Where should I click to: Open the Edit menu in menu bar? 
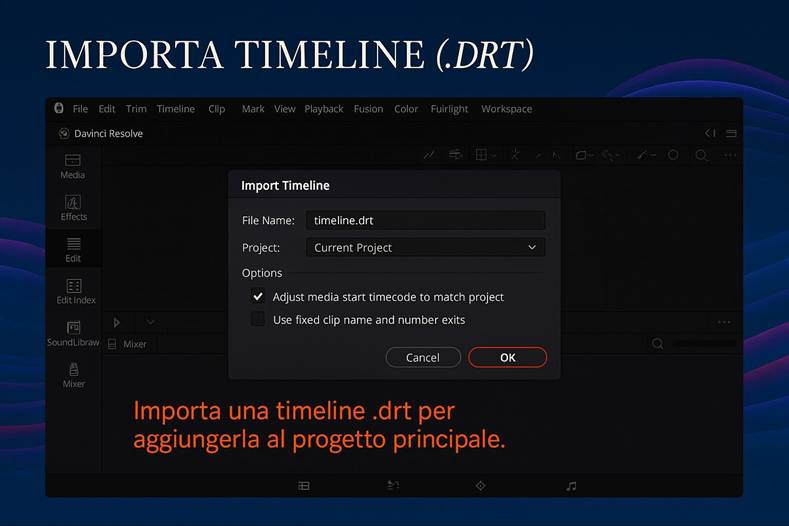(107, 109)
